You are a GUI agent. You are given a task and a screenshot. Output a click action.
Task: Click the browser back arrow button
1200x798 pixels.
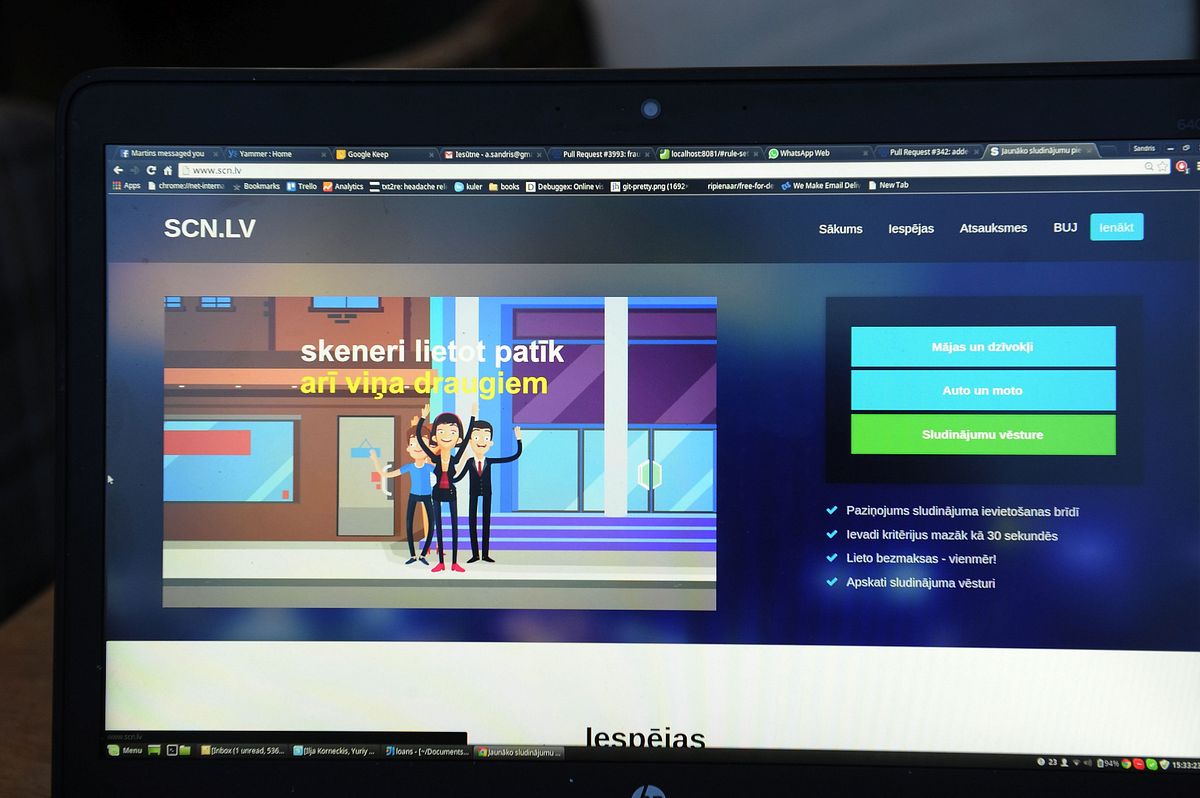[118, 170]
